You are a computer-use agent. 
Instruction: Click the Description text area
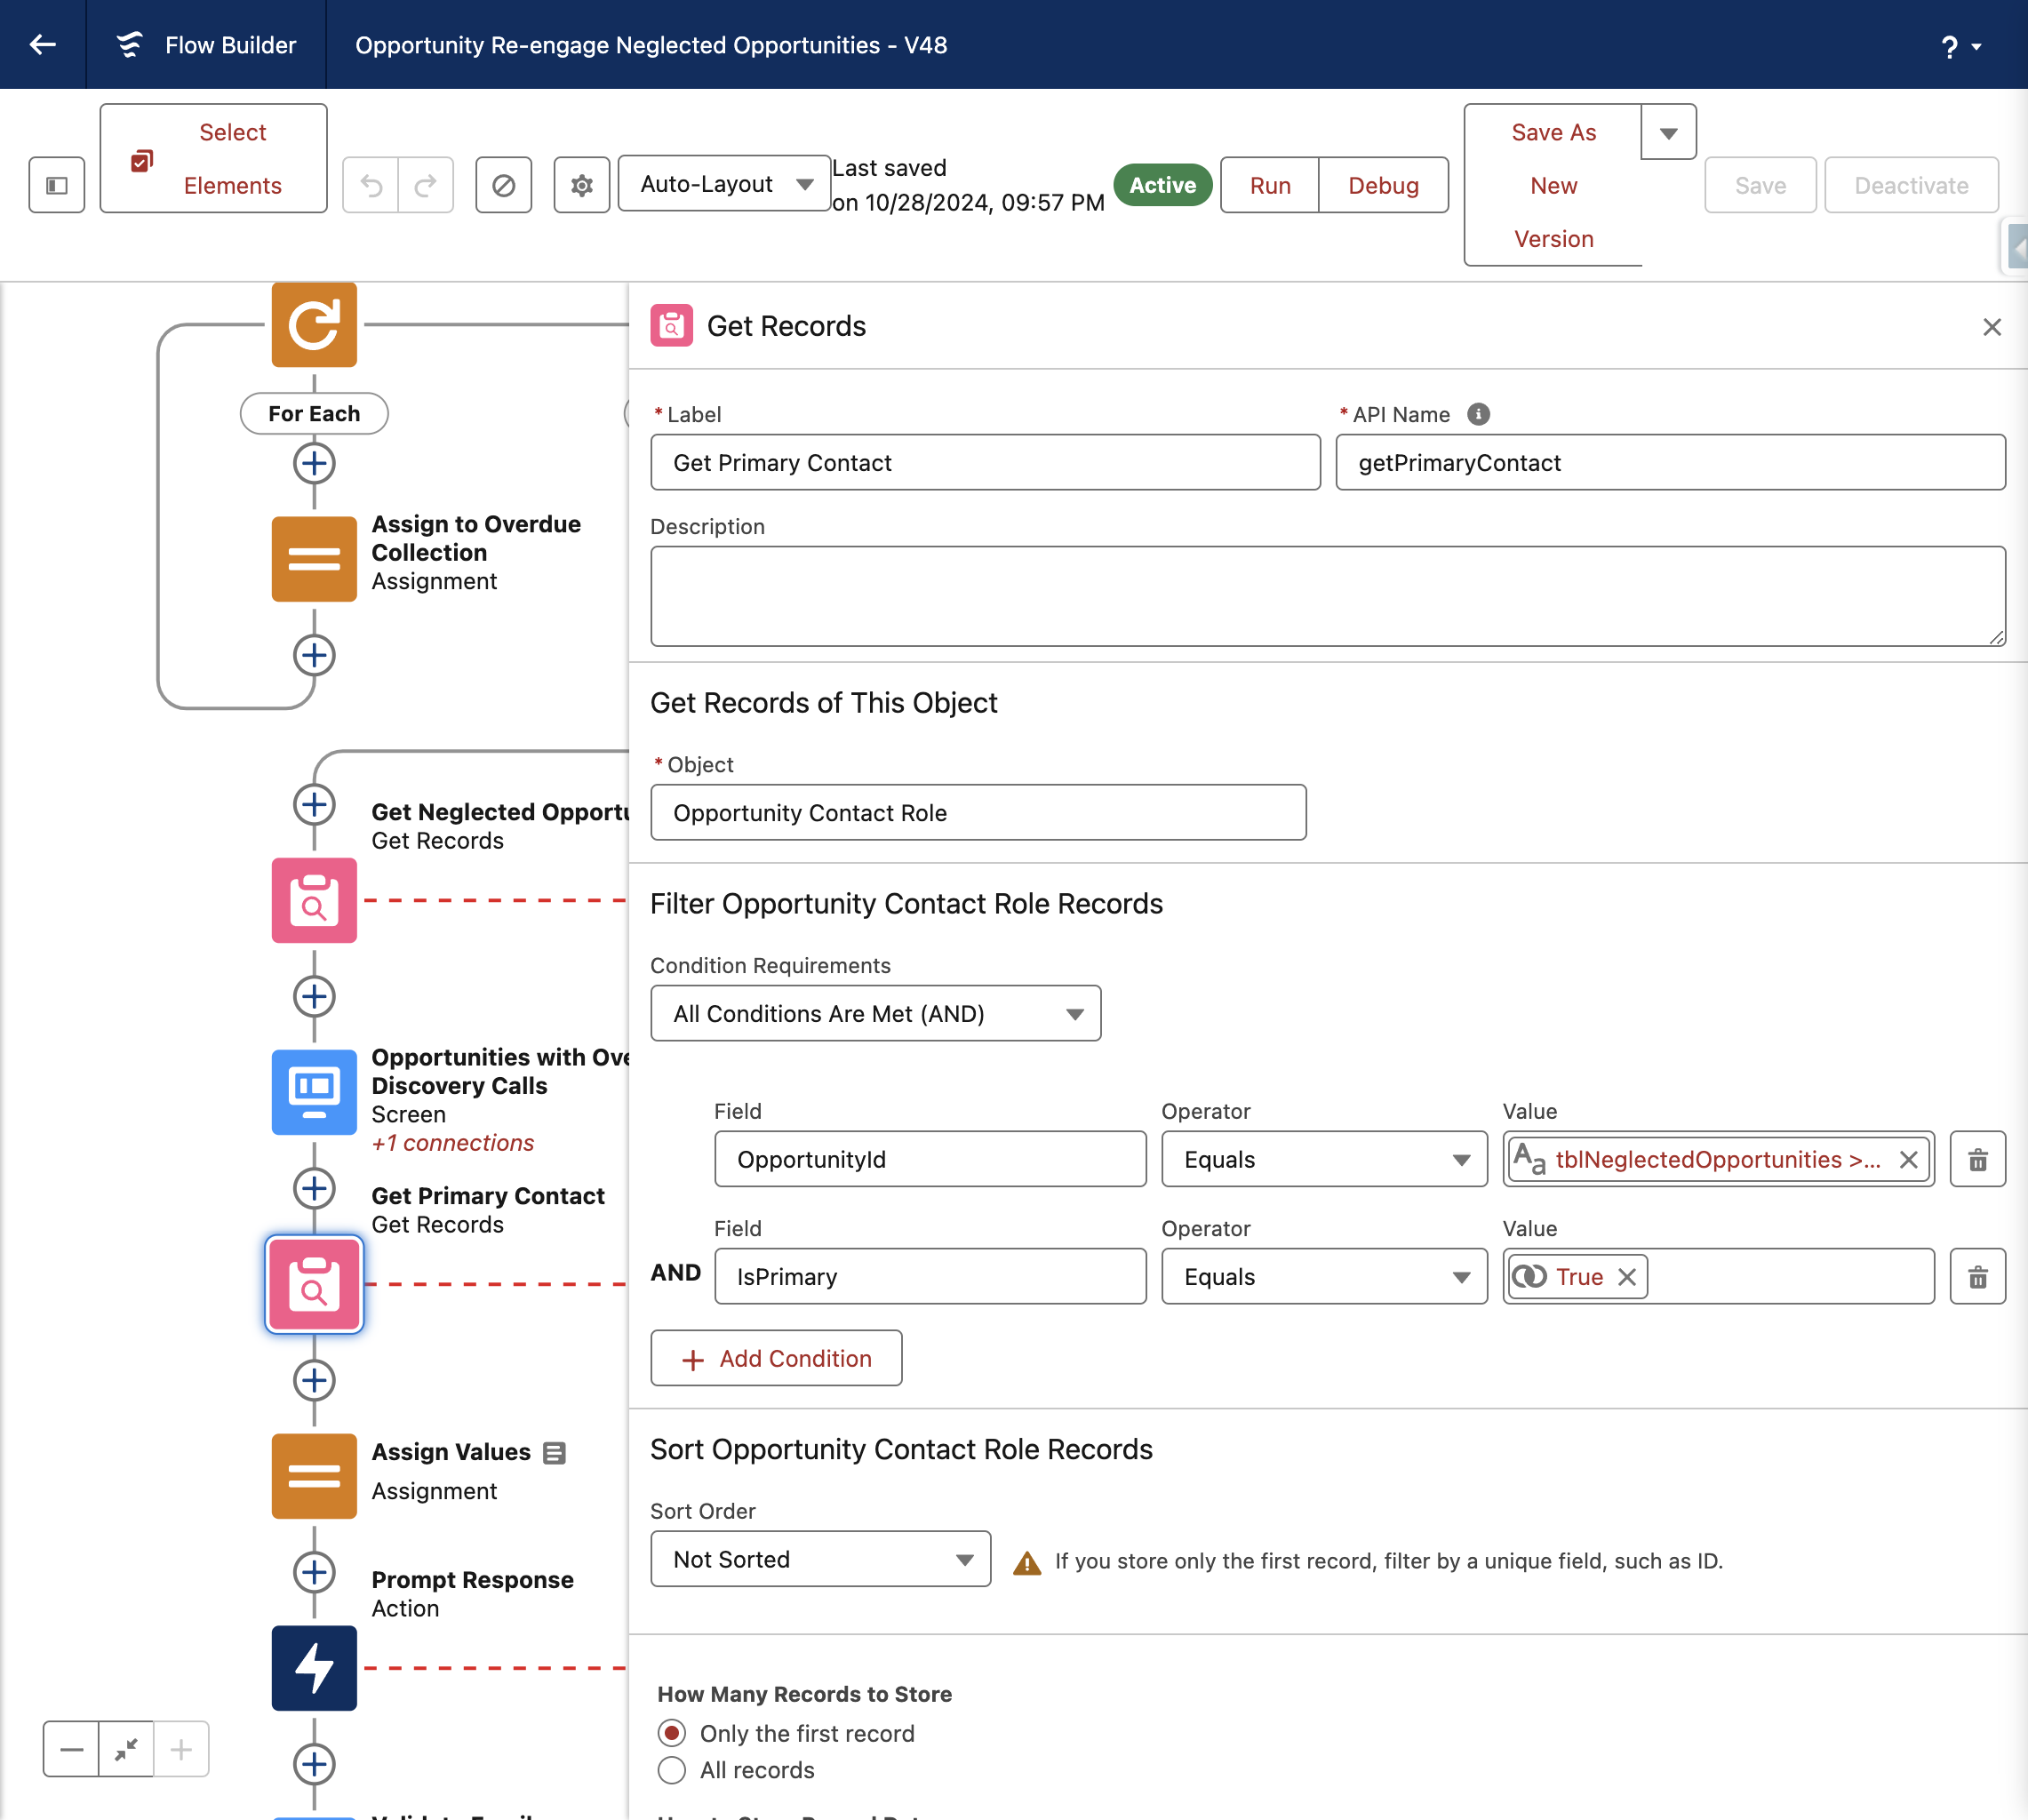pyautogui.click(x=1328, y=596)
